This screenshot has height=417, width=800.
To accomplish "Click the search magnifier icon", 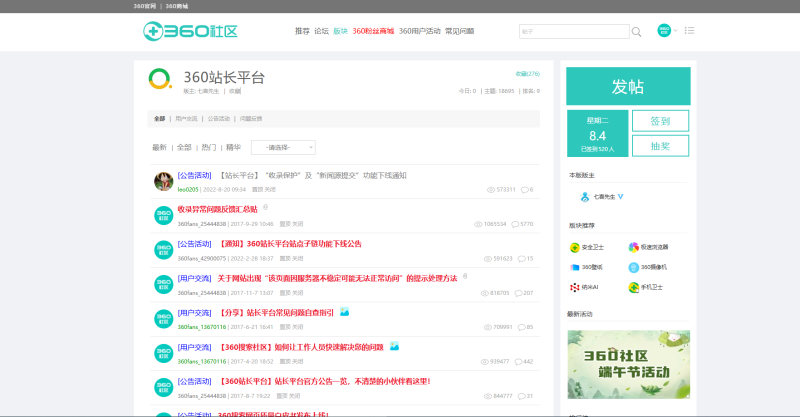I will tap(636, 32).
